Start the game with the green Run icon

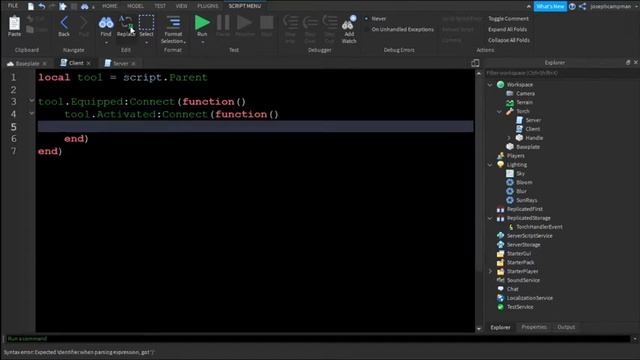(x=202, y=22)
